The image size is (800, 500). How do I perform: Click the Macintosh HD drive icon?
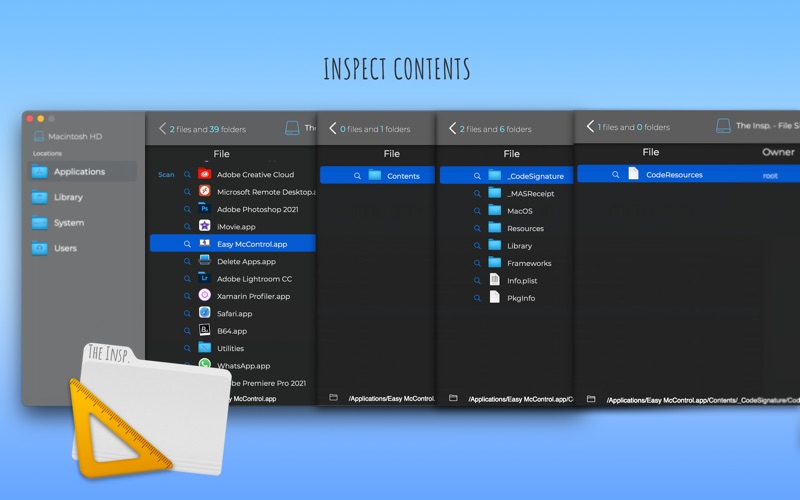coord(39,136)
